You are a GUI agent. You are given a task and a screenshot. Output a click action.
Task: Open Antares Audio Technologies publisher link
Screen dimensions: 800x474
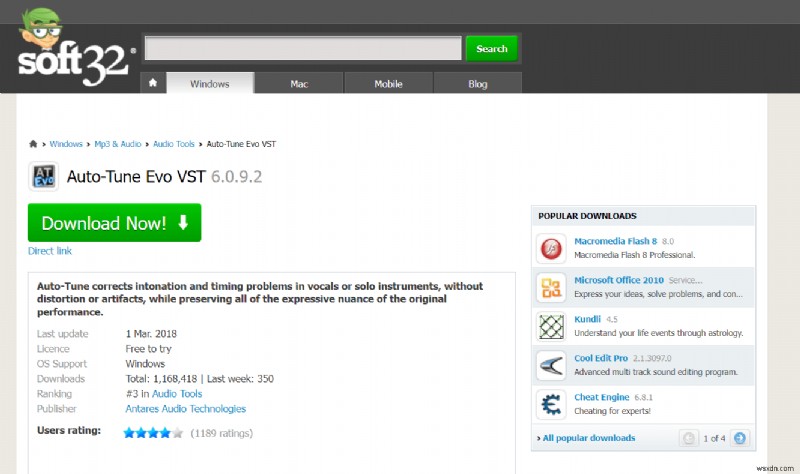click(186, 409)
